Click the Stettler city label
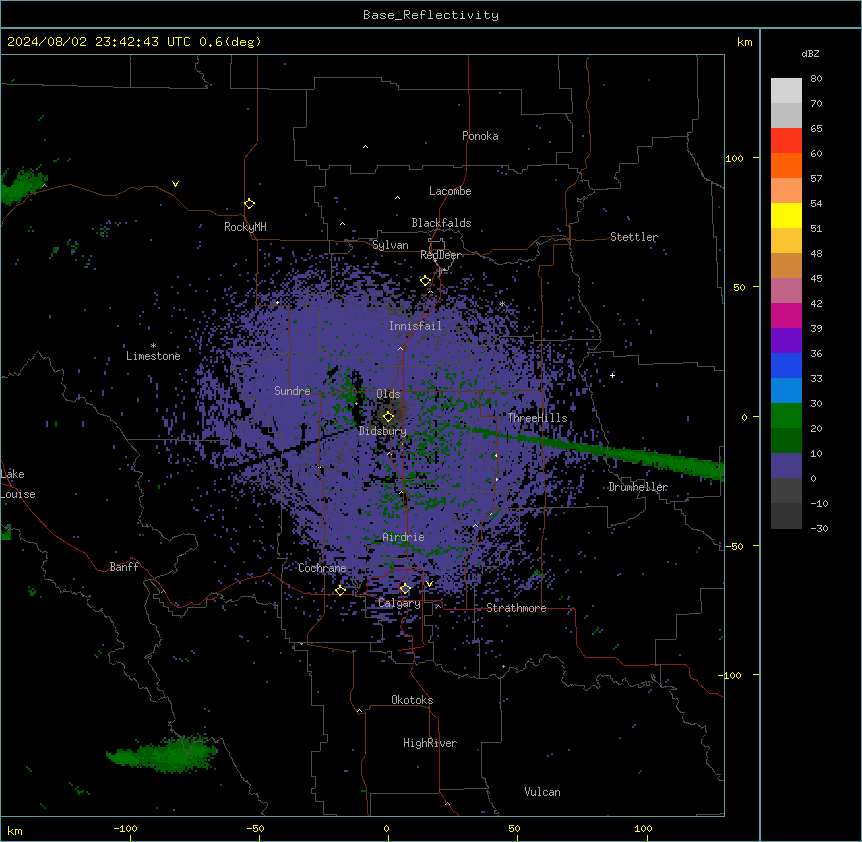This screenshot has width=862, height=842. tap(634, 237)
